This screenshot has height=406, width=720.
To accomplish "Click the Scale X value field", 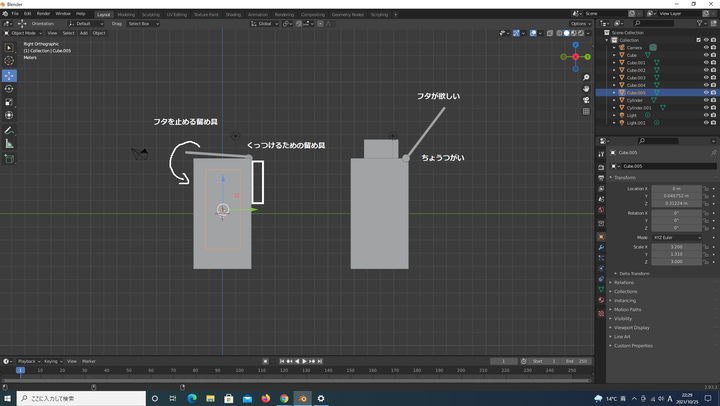I will 675,246.
